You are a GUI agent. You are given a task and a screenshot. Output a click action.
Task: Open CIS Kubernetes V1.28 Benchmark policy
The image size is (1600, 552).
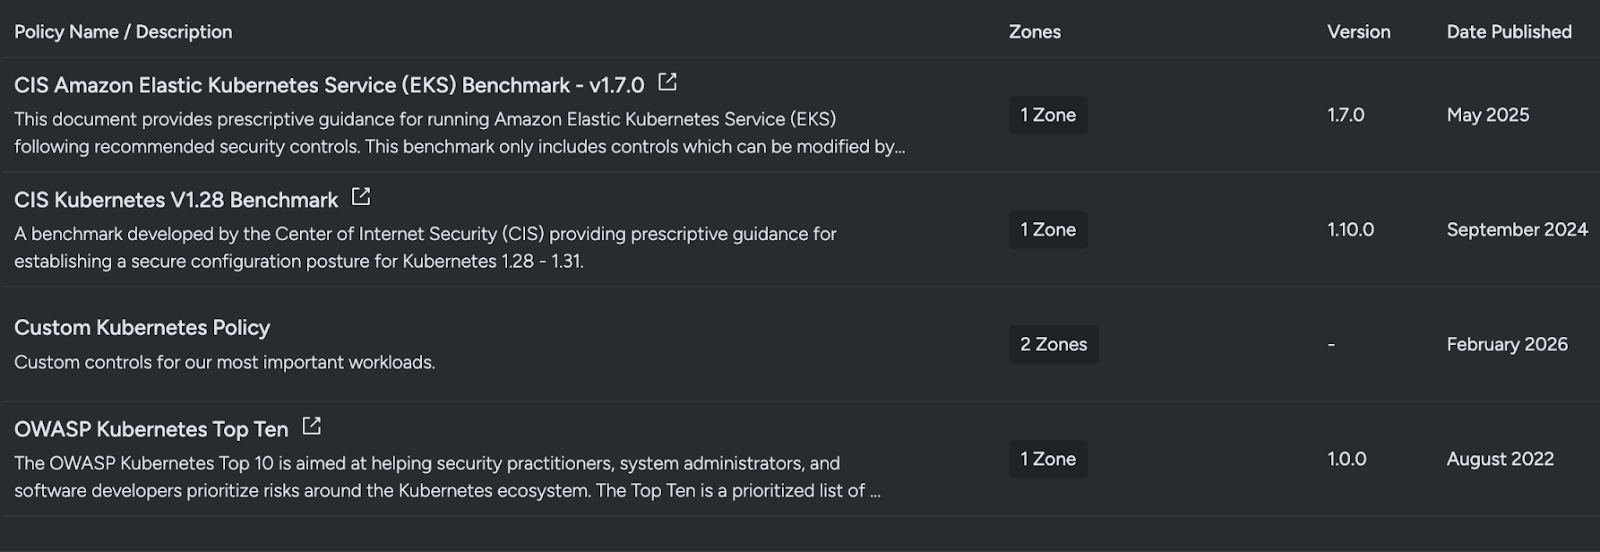point(176,200)
